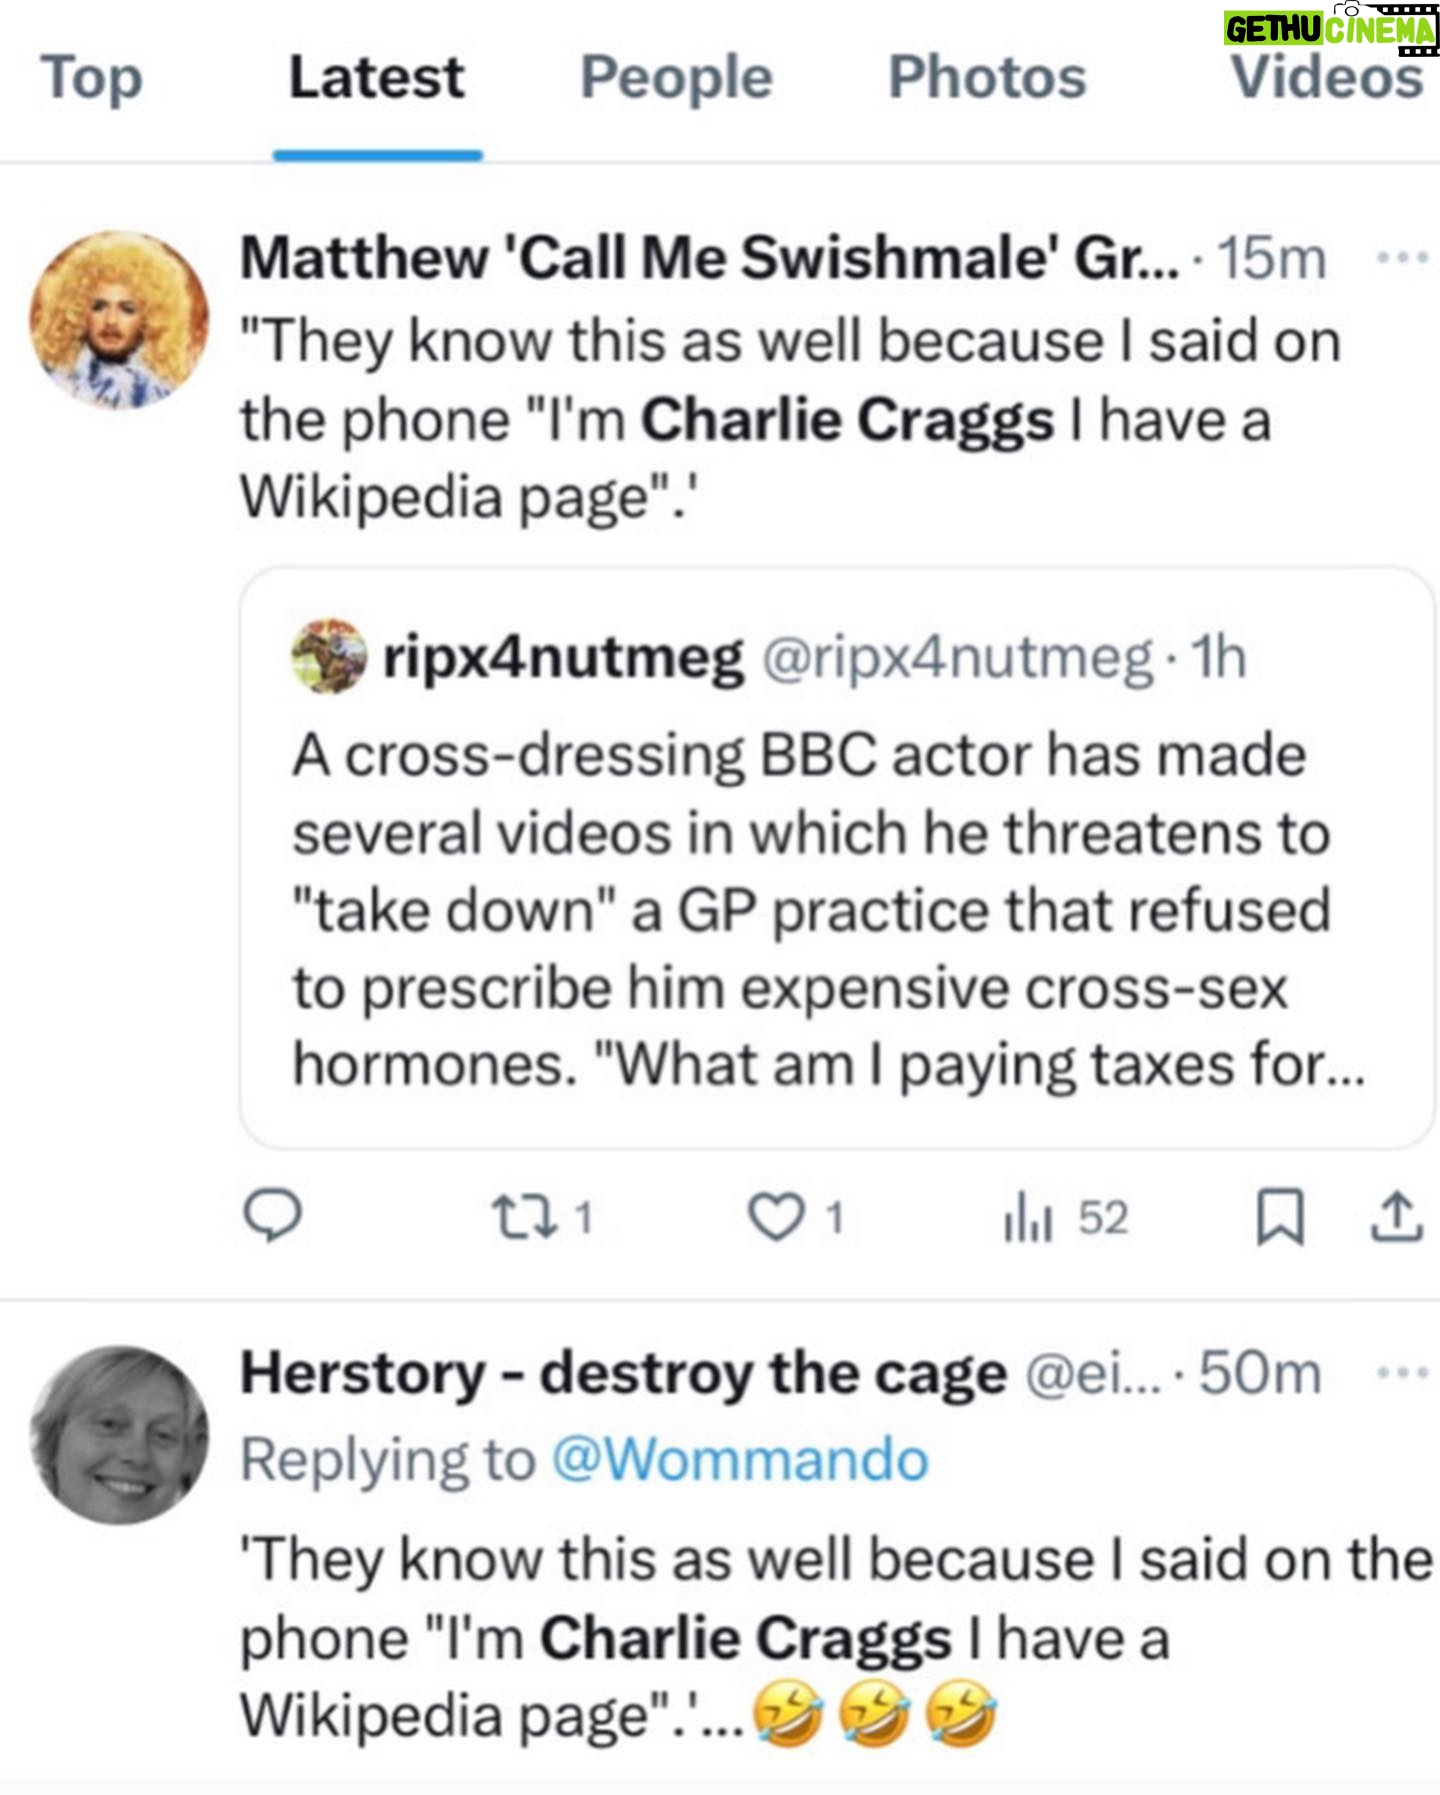Click Herstory - destroy the cage username
The height and width of the screenshot is (1795, 1440).
coord(622,1373)
